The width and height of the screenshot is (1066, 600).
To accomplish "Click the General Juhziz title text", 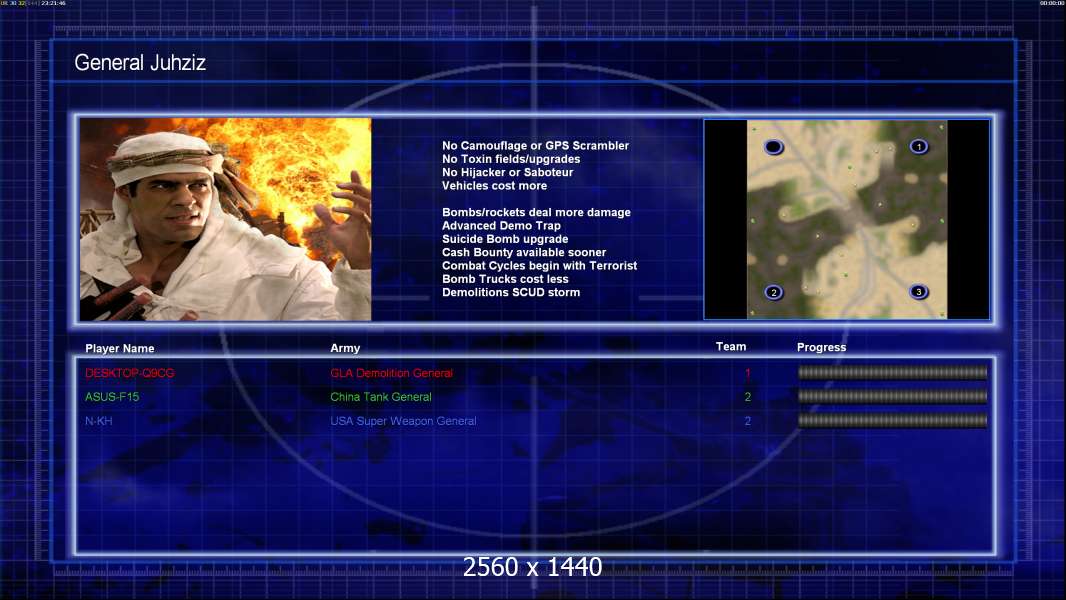I will 140,63.
